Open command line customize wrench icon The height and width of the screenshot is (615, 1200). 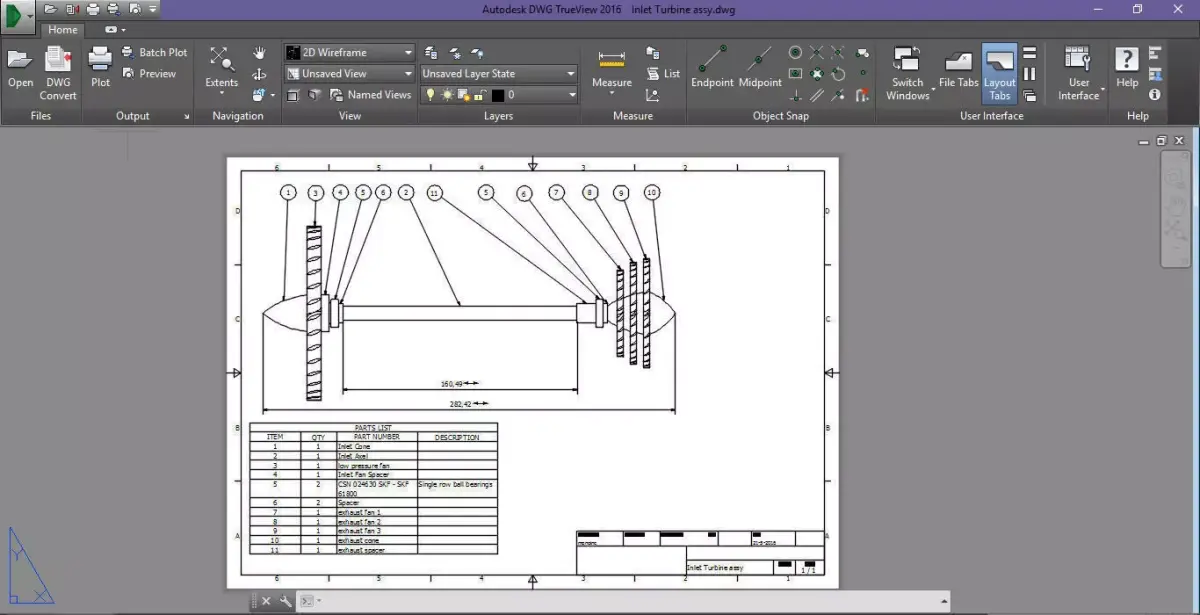click(286, 601)
